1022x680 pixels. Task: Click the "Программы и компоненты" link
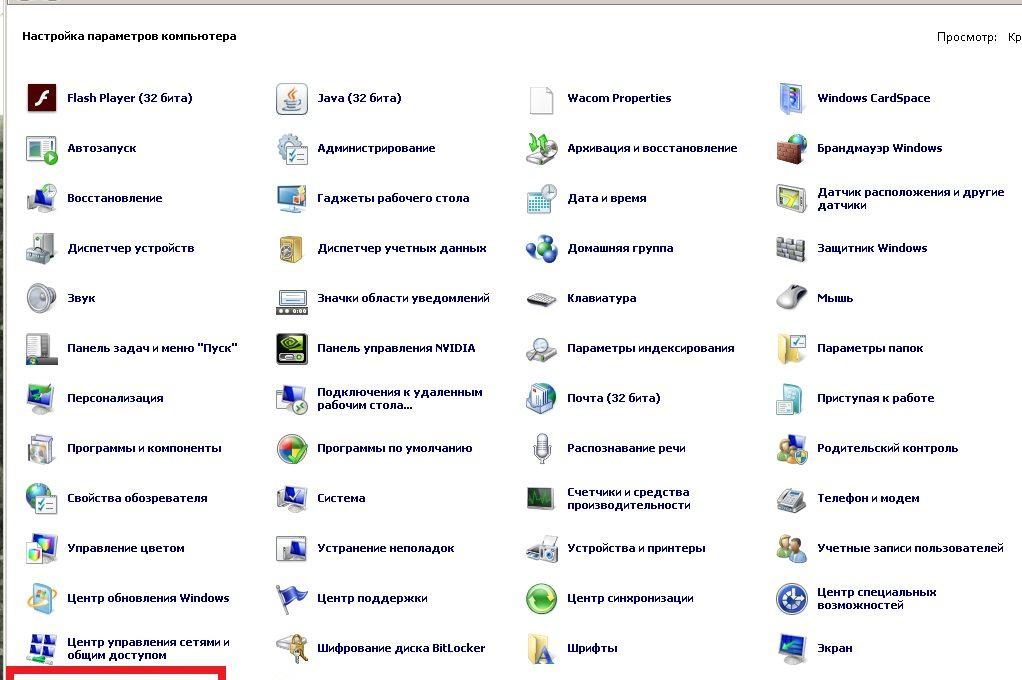144,449
